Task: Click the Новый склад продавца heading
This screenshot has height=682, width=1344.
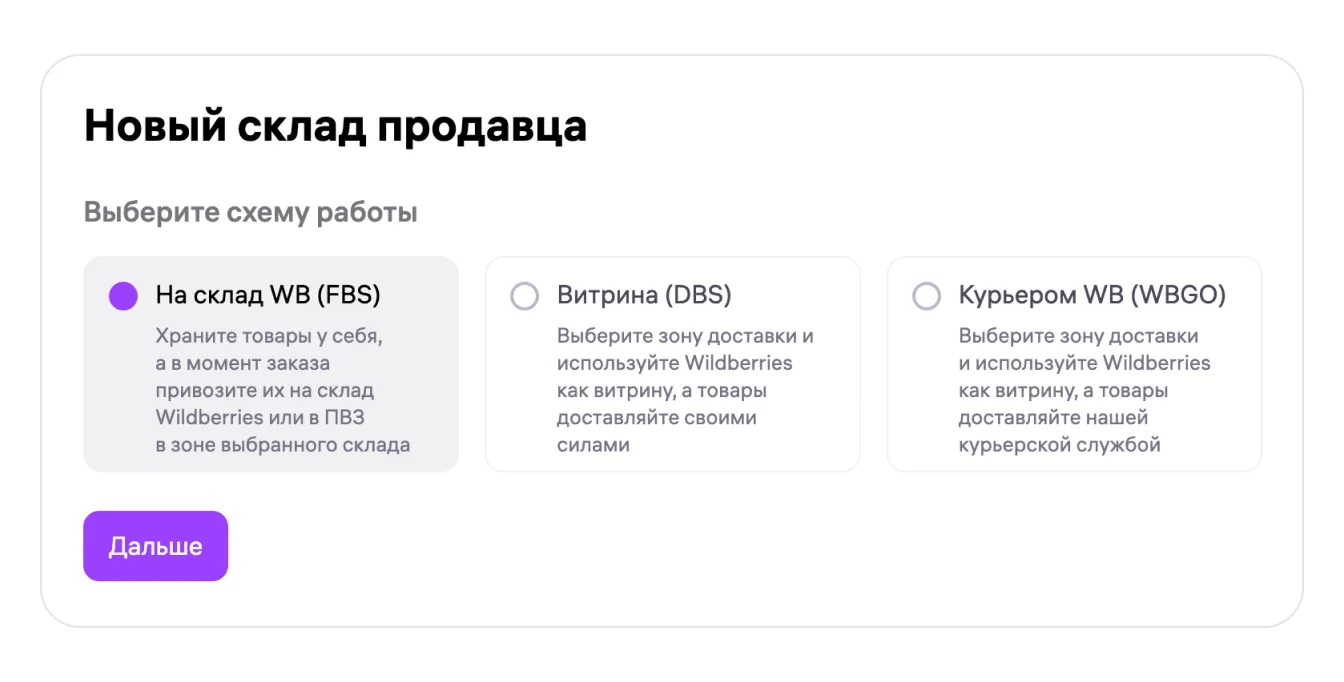Action: pos(335,127)
